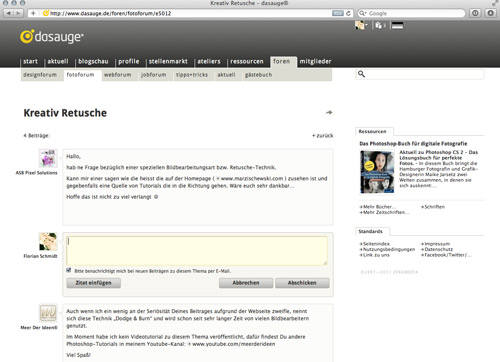The width and height of the screenshot is (500, 362).
Task: Open the Seitenindex link
Action: tap(374, 244)
